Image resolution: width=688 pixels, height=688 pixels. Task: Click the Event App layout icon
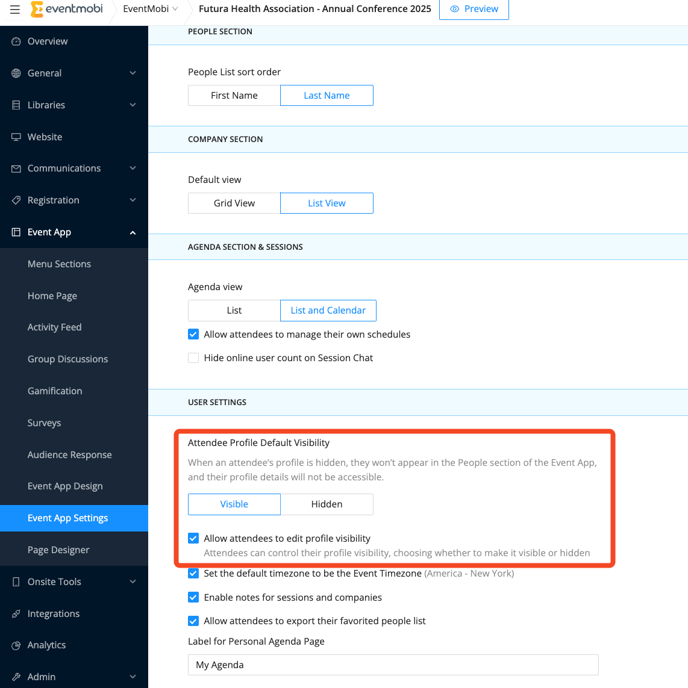[x=16, y=232]
